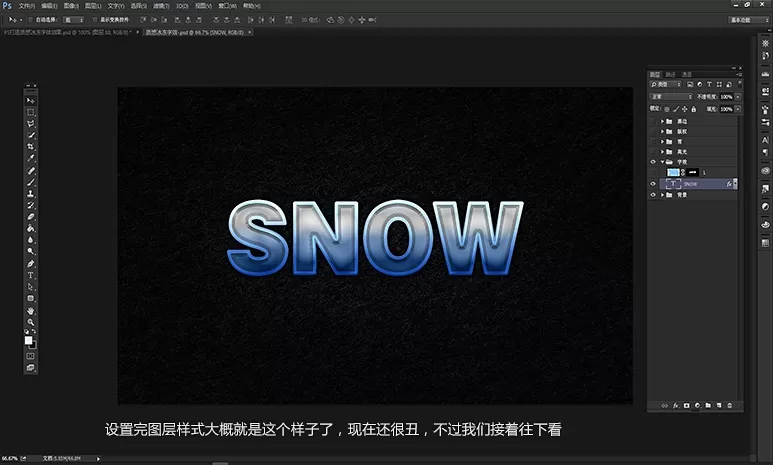Expand the 背景 group arrow
Image resolution: width=773 pixels, height=465 pixels.
662,195
